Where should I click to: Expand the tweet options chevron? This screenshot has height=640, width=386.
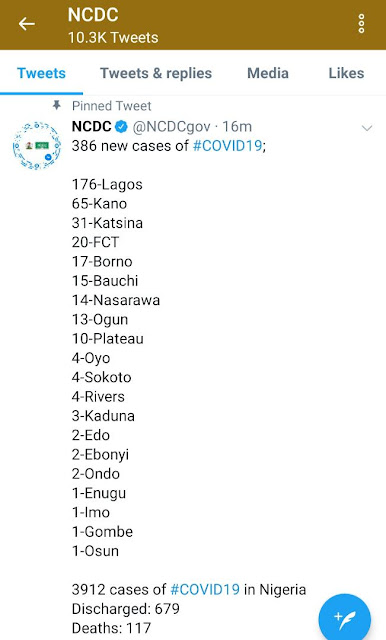pos(367,128)
